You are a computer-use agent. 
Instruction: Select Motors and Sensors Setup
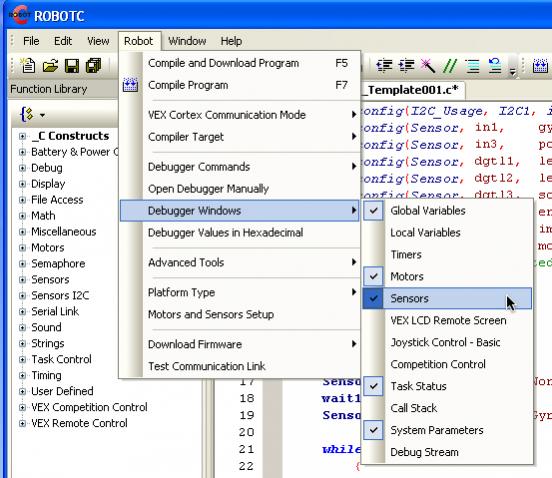click(239, 314)
